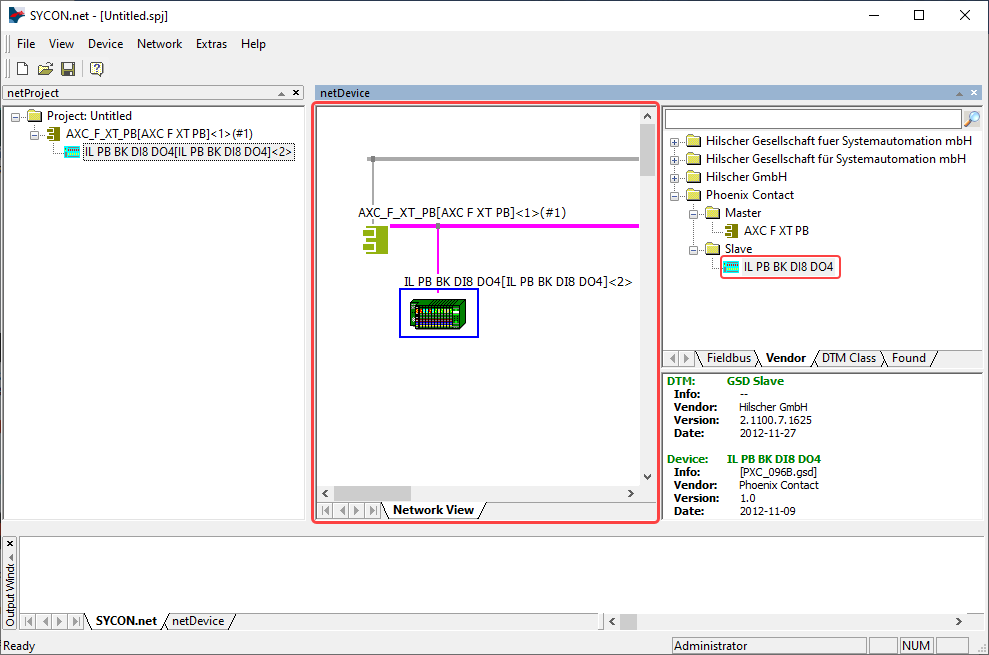The image size is (989, 655).
Task: Go to last Network View tab button
Action: click(x=373, y=510)
